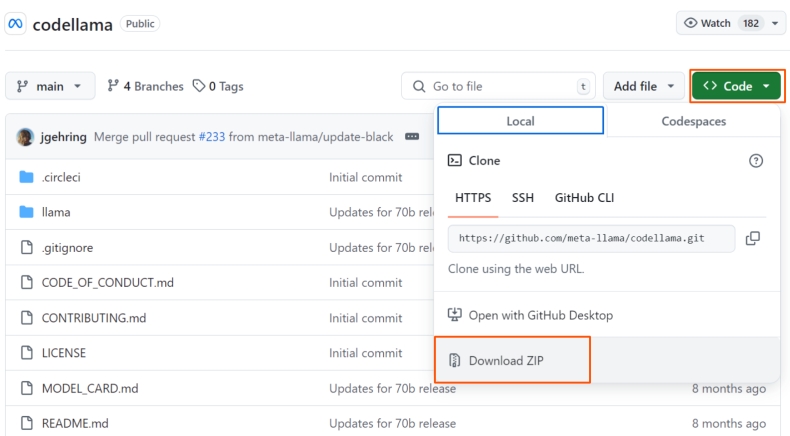Select the GitHub CLI clone tab
Viewport: 790px width, 436px height.
(x=584, y=197)
